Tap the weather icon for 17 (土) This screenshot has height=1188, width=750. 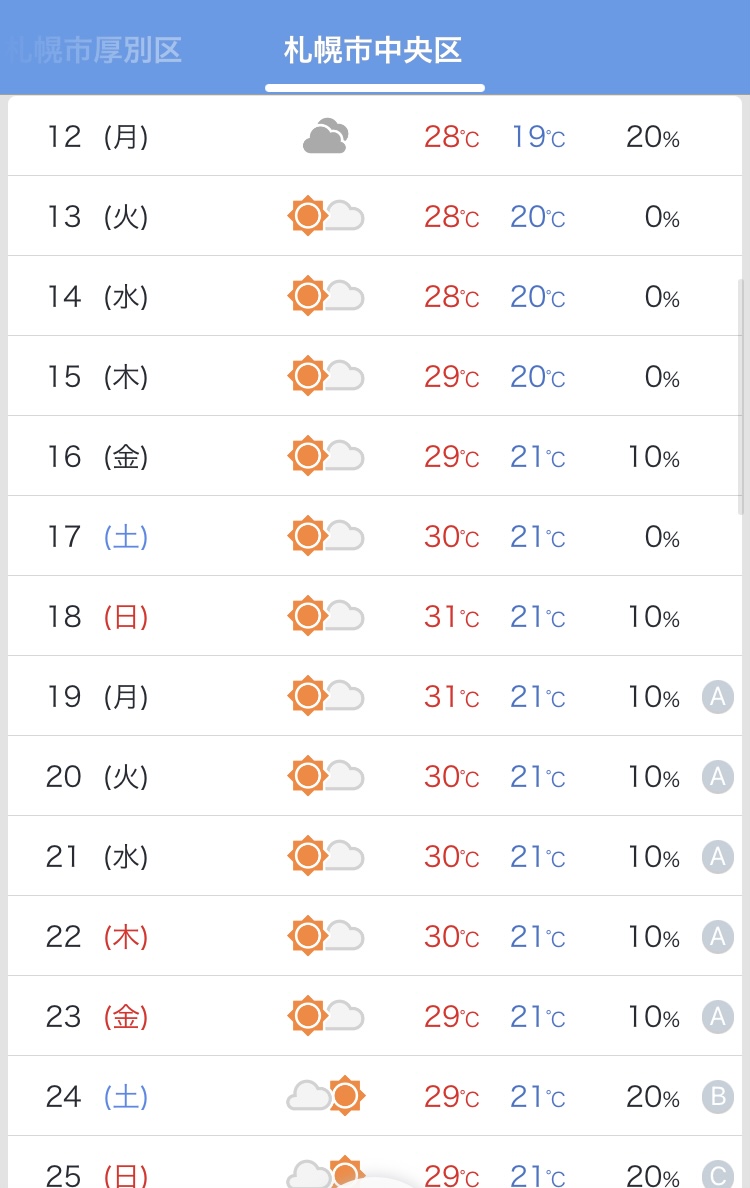click(x=326, y=536)
